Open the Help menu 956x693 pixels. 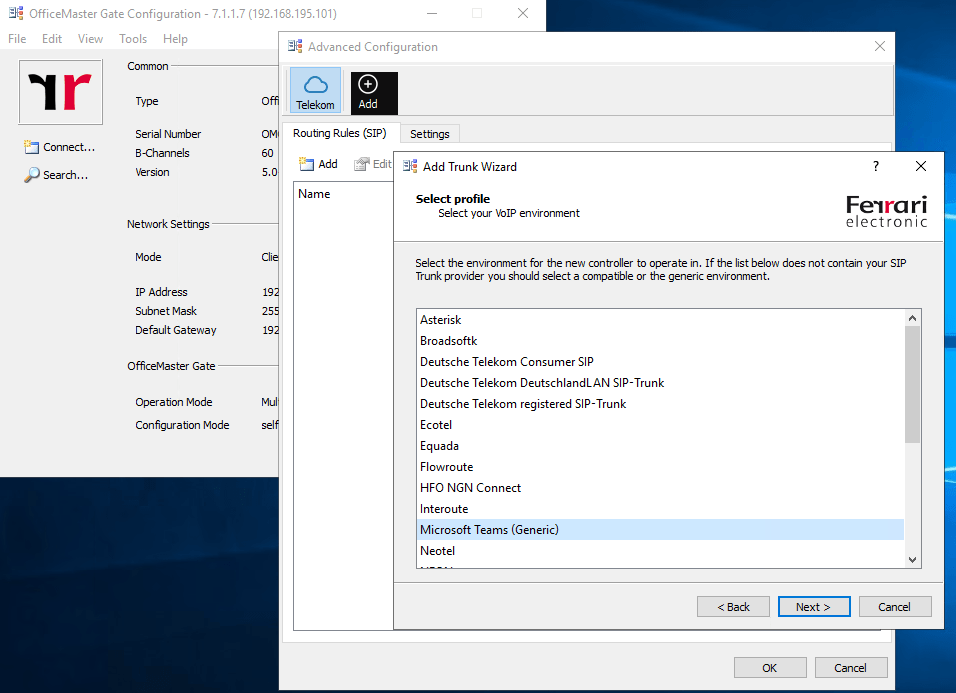tap(175, 38)
